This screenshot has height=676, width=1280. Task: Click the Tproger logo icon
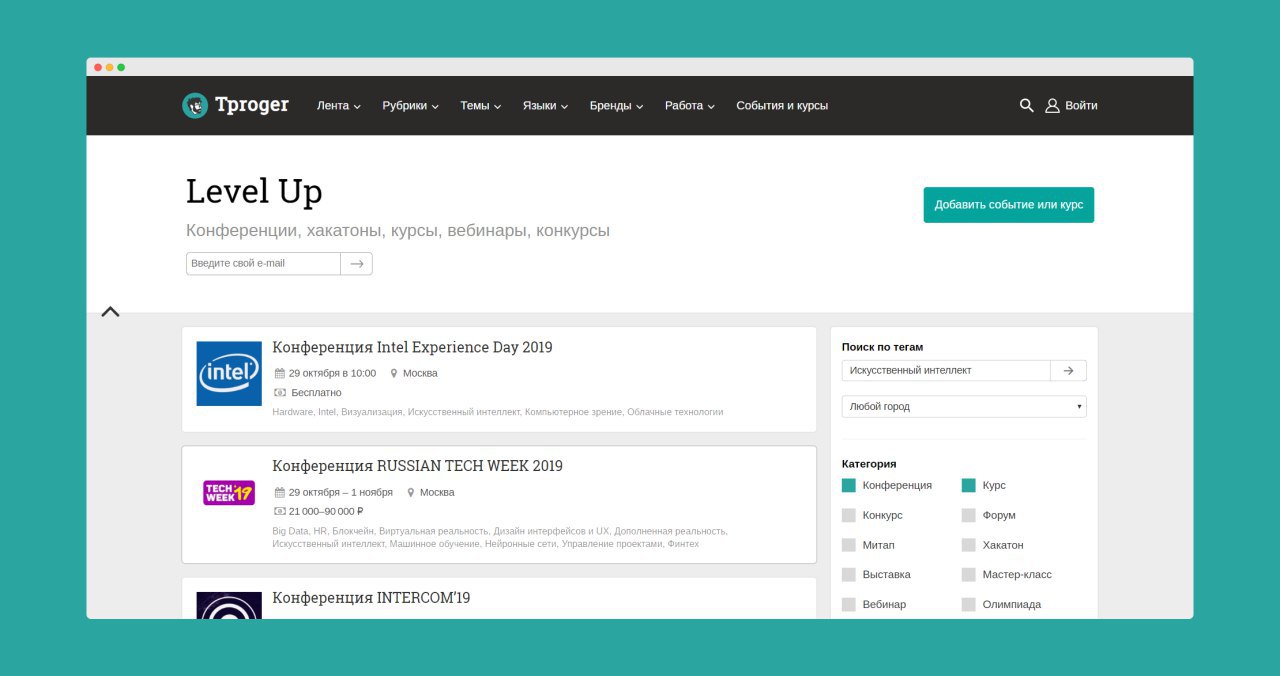(x=195, y=105)
